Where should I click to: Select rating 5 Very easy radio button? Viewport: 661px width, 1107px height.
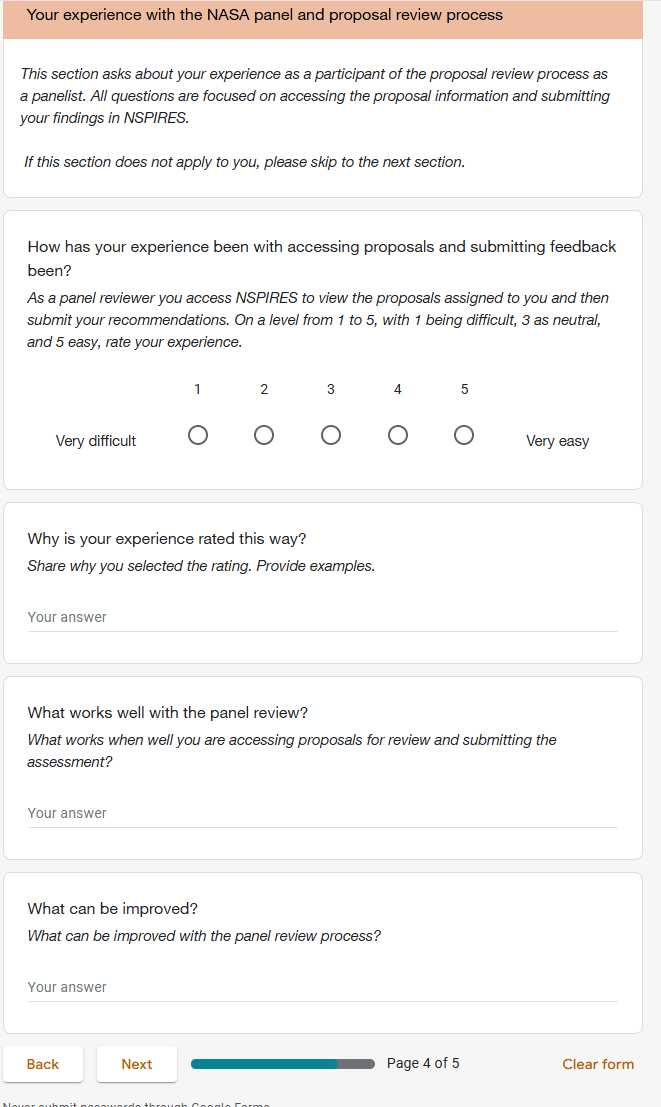[464, 435]
